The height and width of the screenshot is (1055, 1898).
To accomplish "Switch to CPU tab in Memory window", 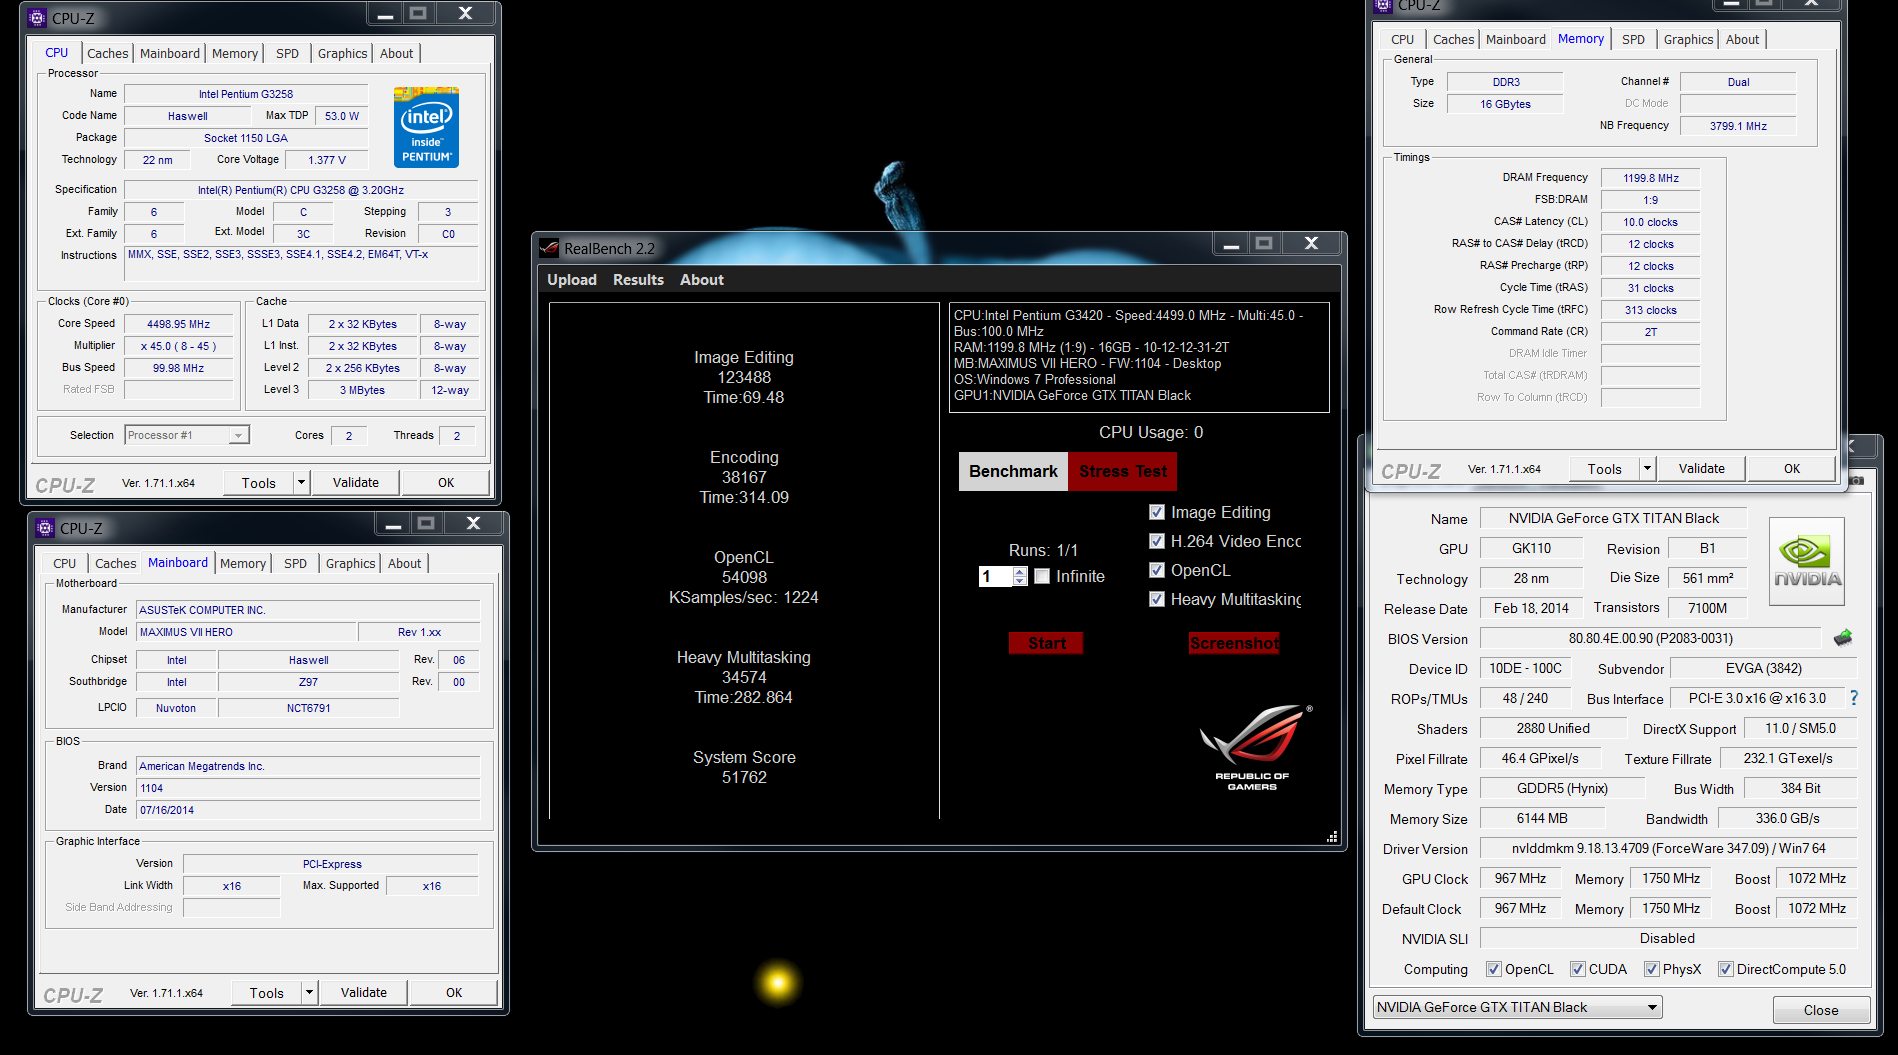I will coord(1402,39).
